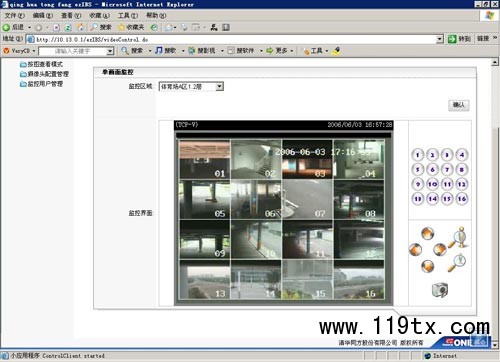Select camera number 3 button
Image resolution: width=500 pixels, height=362 pixels.
[447, 155]
